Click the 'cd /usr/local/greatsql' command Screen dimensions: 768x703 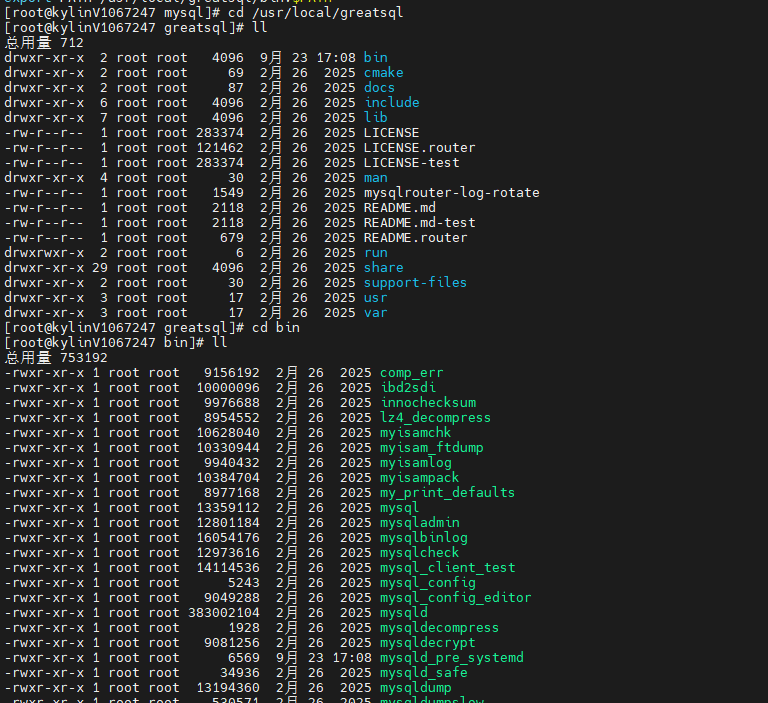click(315, 13)
